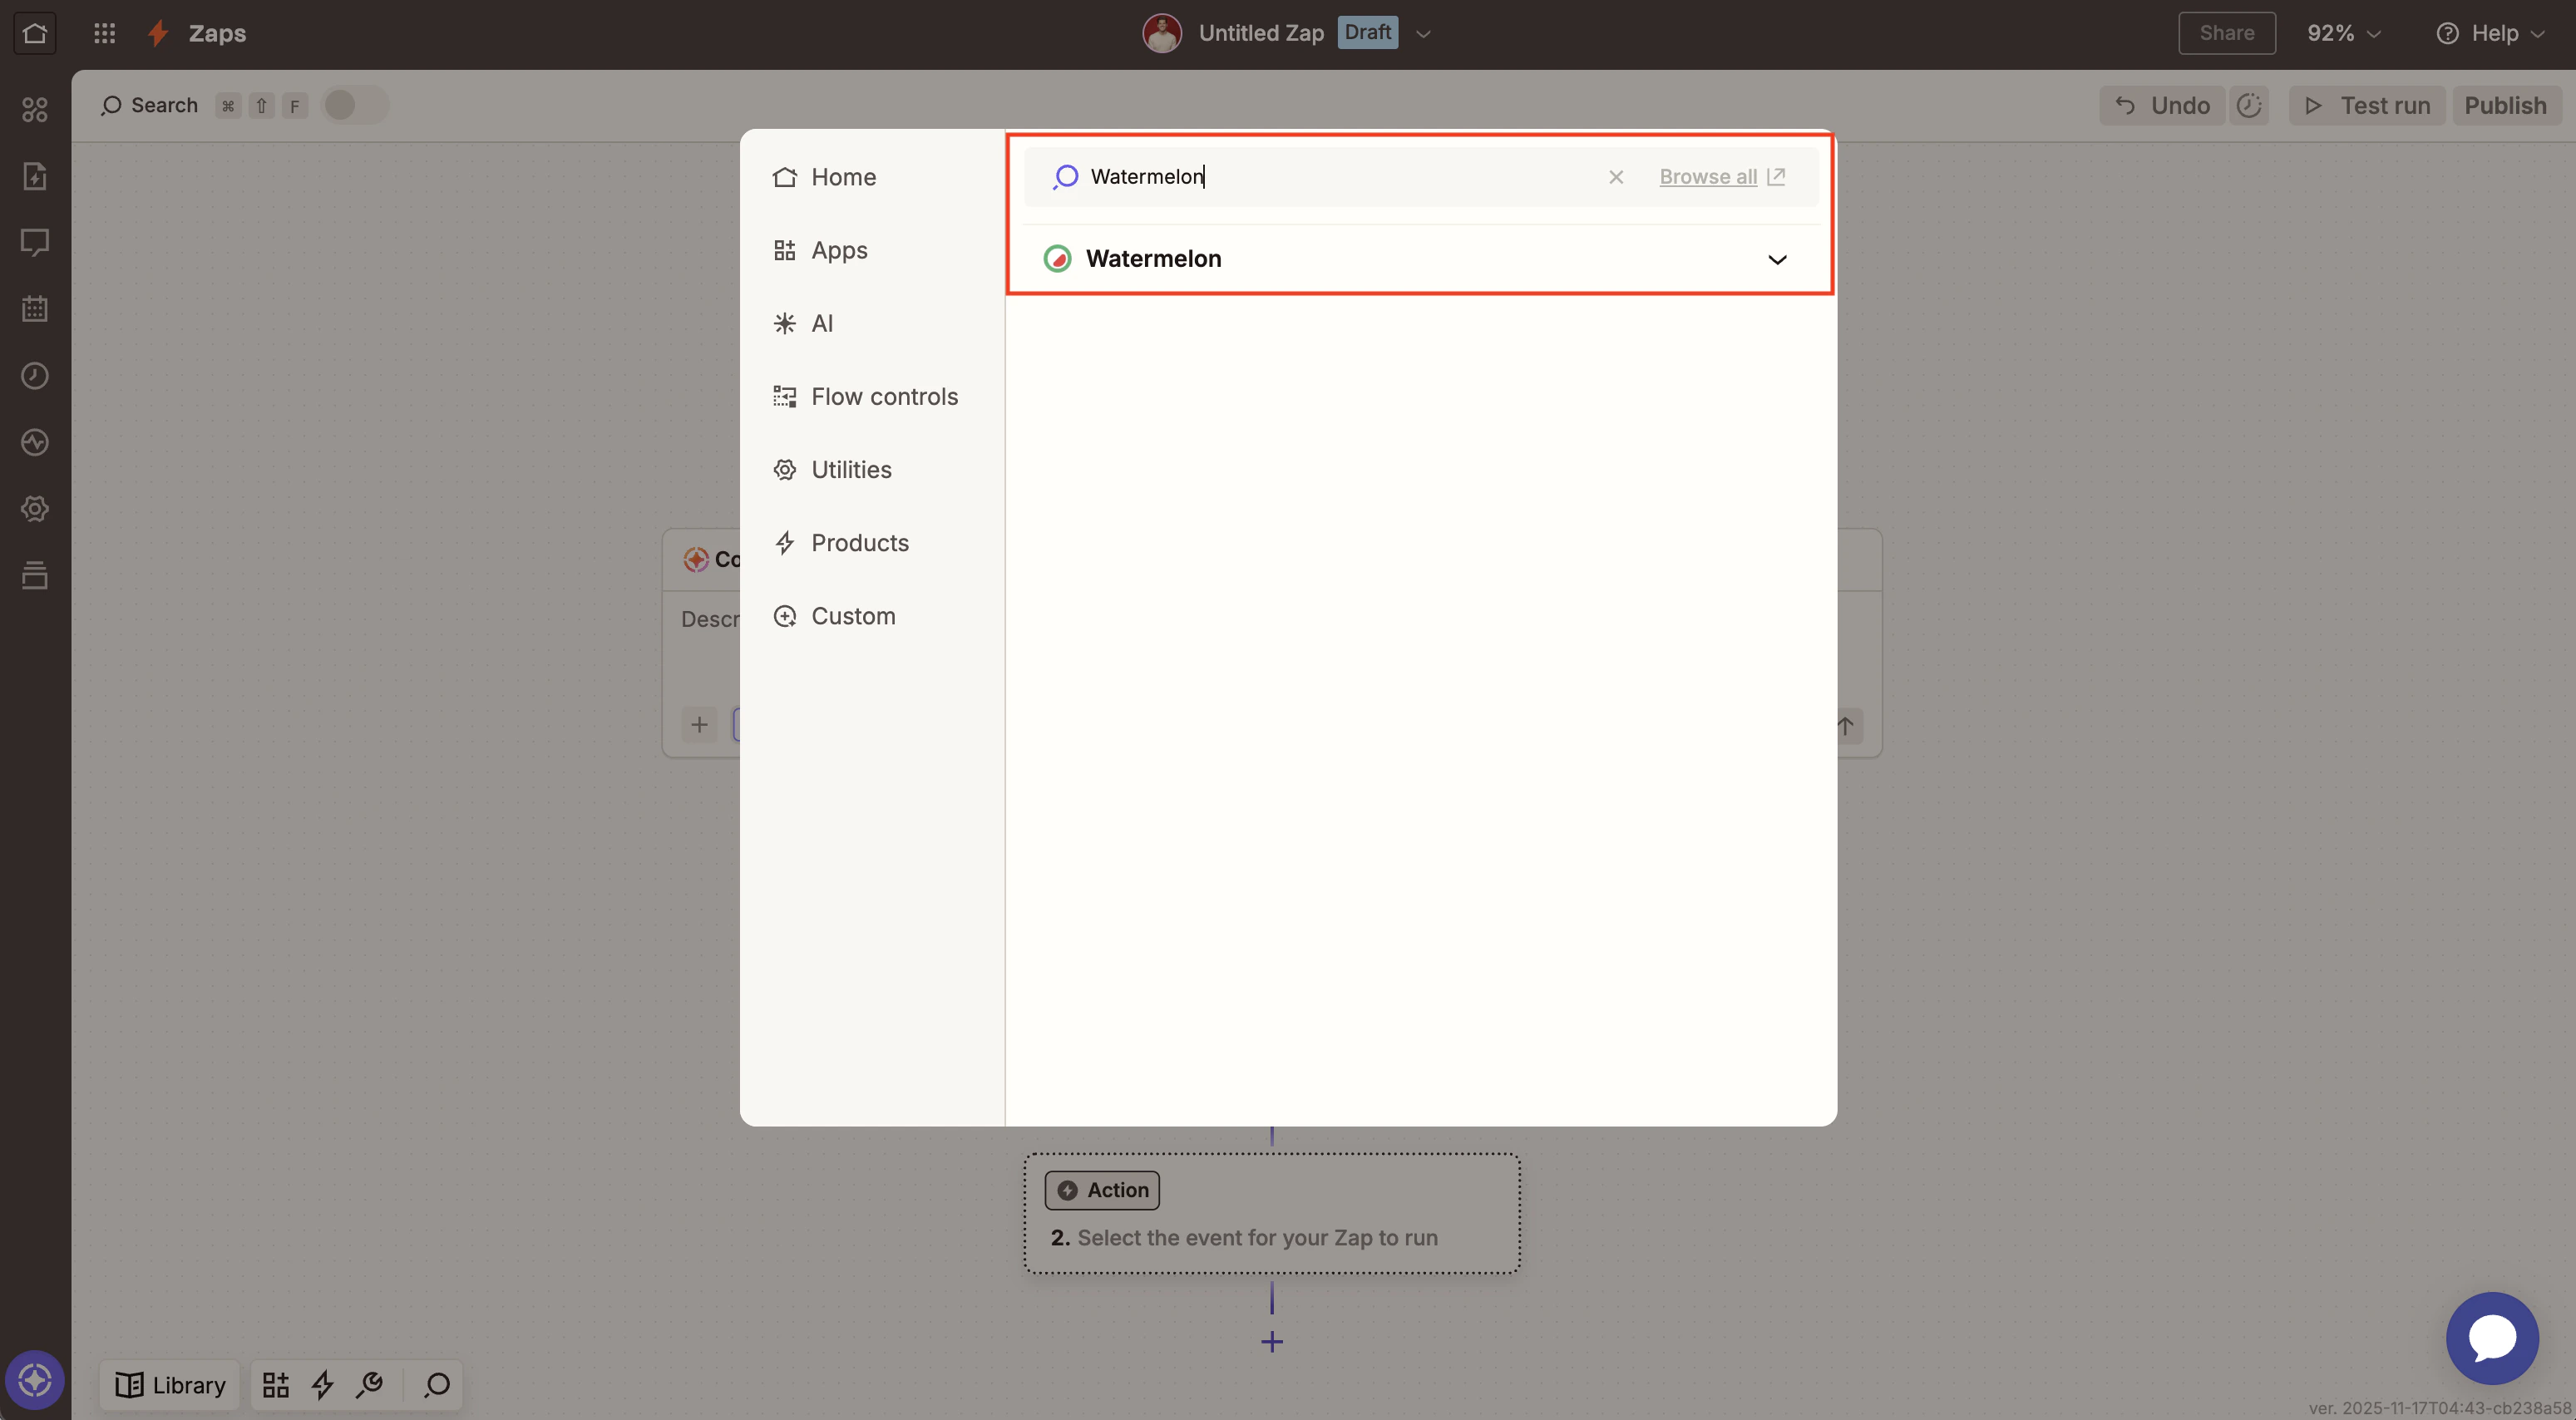The image size is (2576, 1420).
Task: Click the magnifier icon in bottom toolbar
Action: (437, 1385)
